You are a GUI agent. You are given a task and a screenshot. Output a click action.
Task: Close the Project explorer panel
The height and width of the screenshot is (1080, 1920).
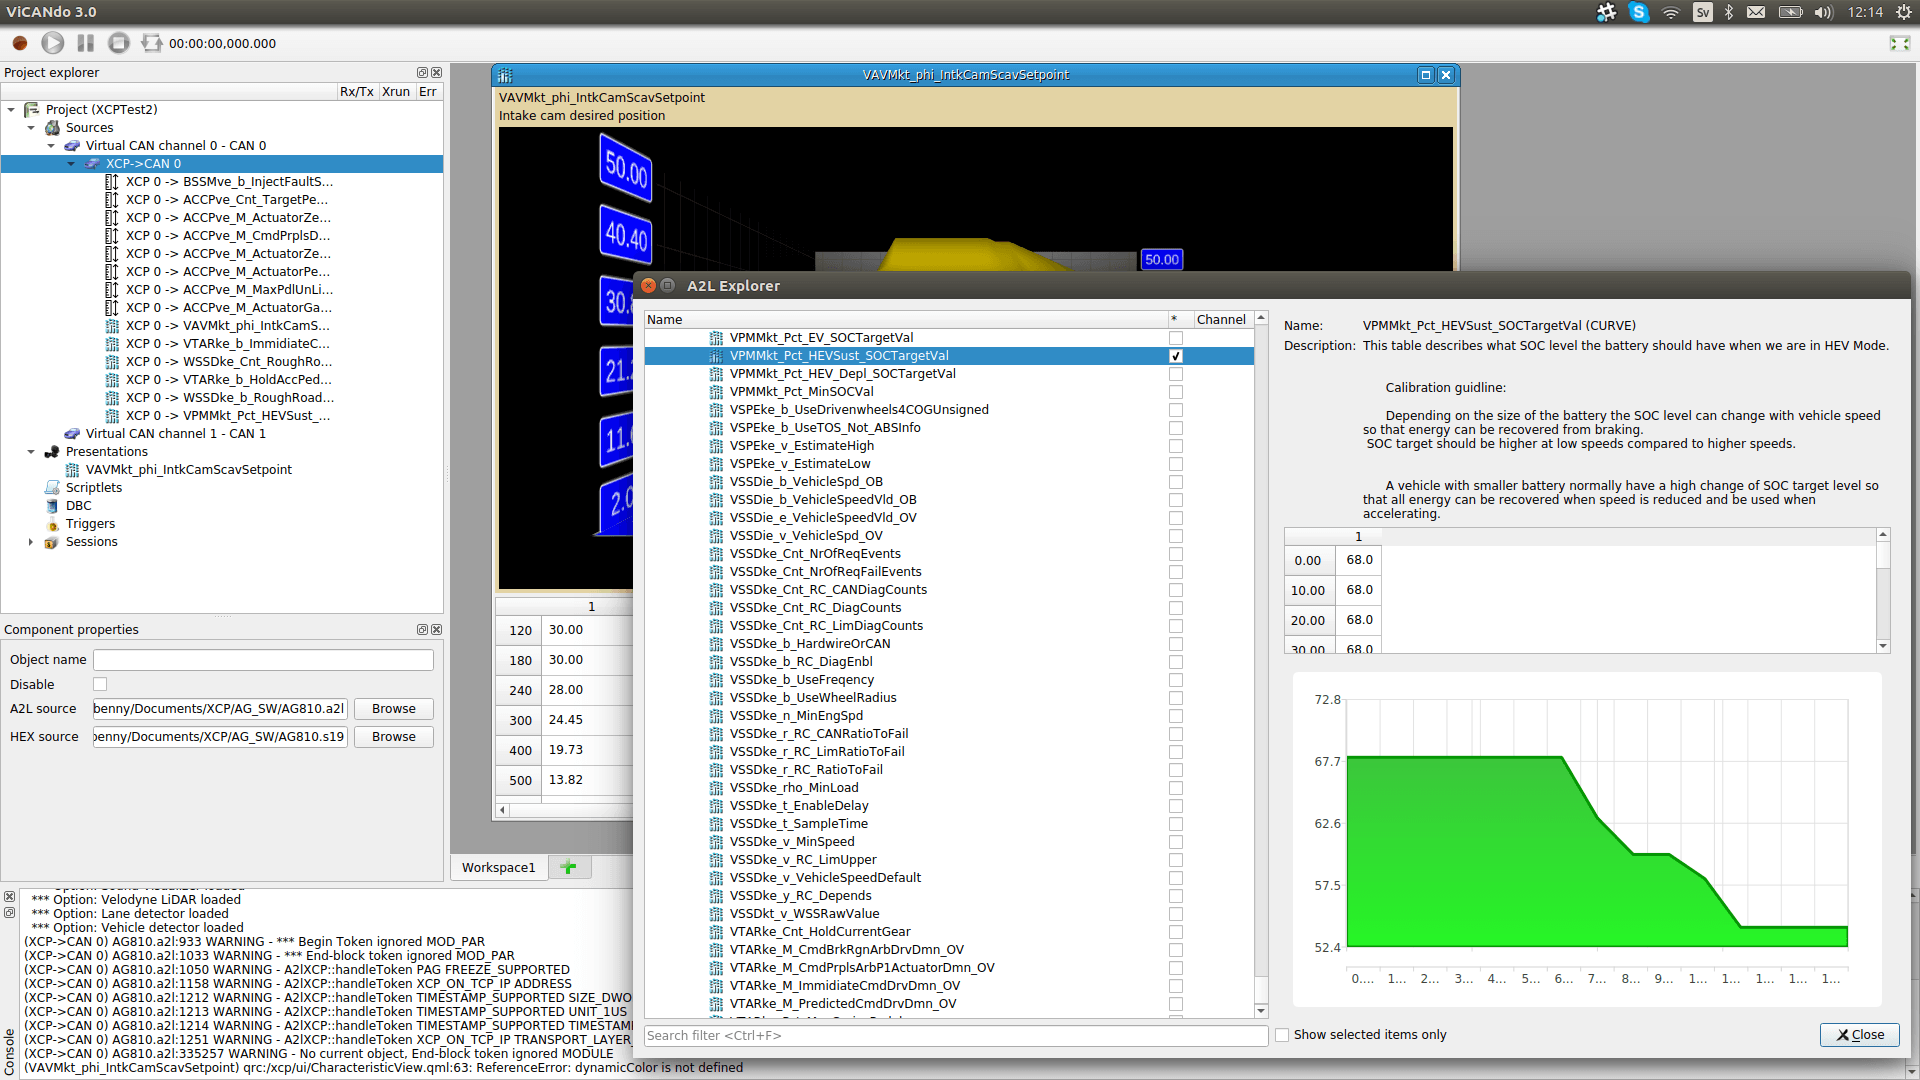pos(436,72)
